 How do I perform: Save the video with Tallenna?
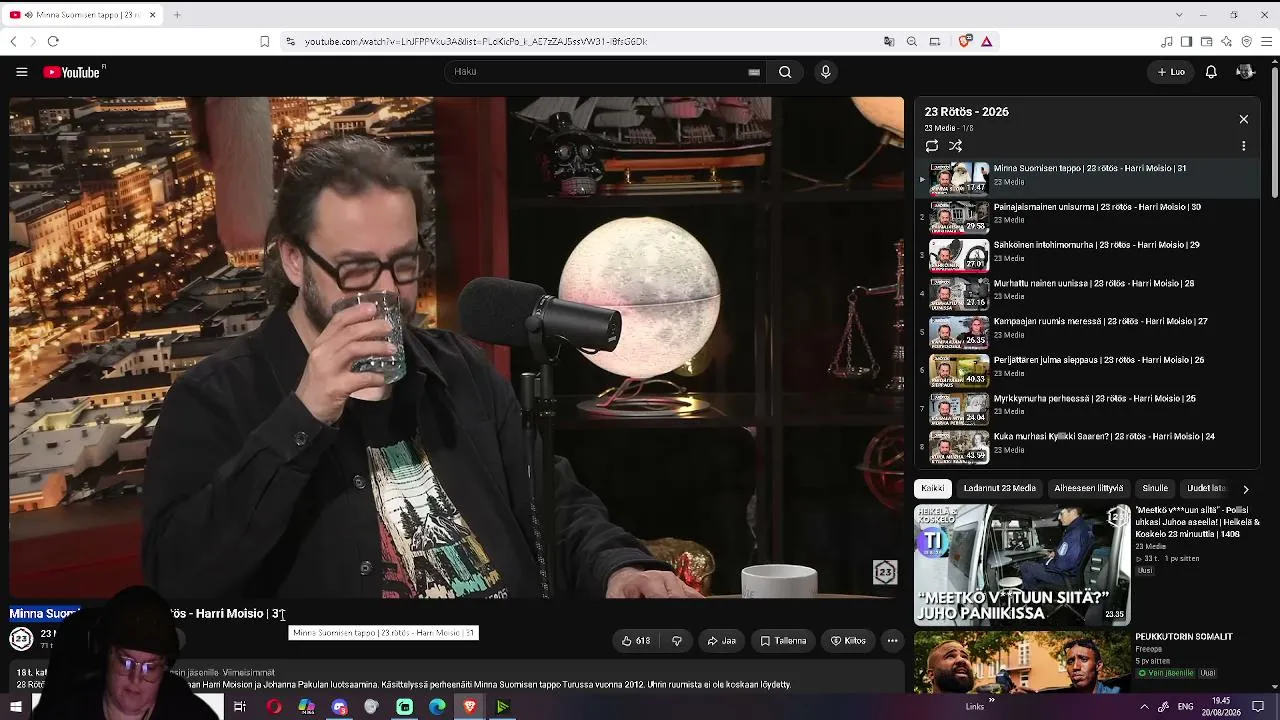click(783, 641)
